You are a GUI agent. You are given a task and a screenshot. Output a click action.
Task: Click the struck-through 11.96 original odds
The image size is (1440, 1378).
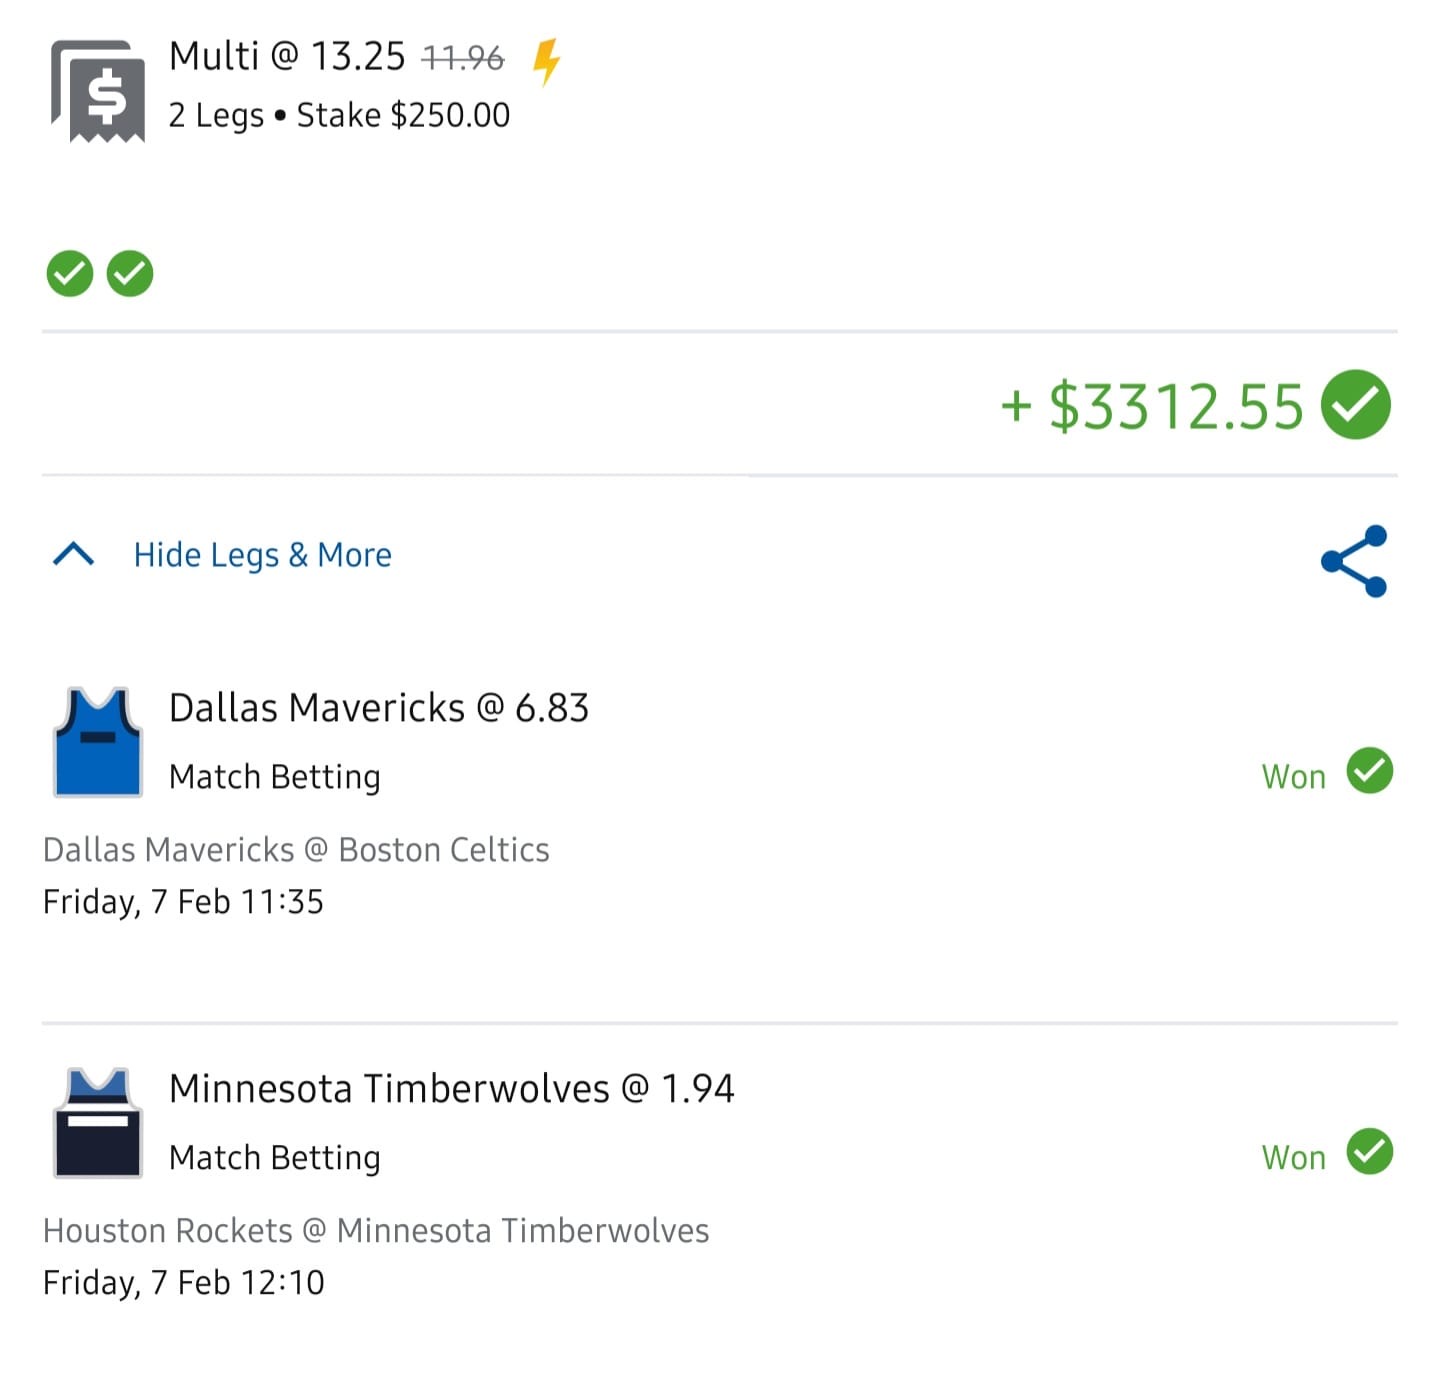click(463, 58)
